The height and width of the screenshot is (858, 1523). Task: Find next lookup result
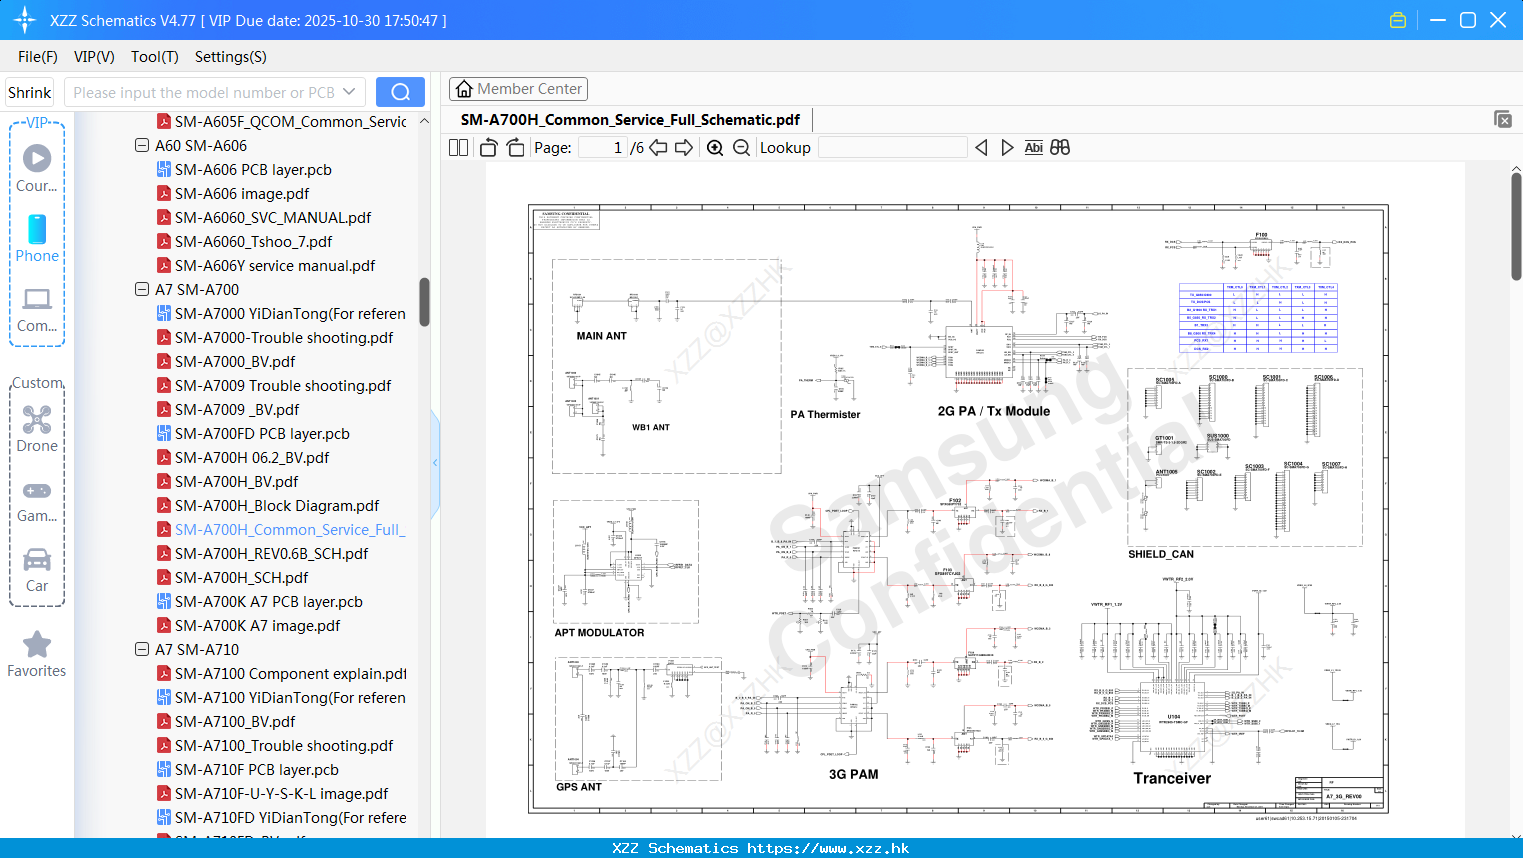click(x=1007, y=147)
